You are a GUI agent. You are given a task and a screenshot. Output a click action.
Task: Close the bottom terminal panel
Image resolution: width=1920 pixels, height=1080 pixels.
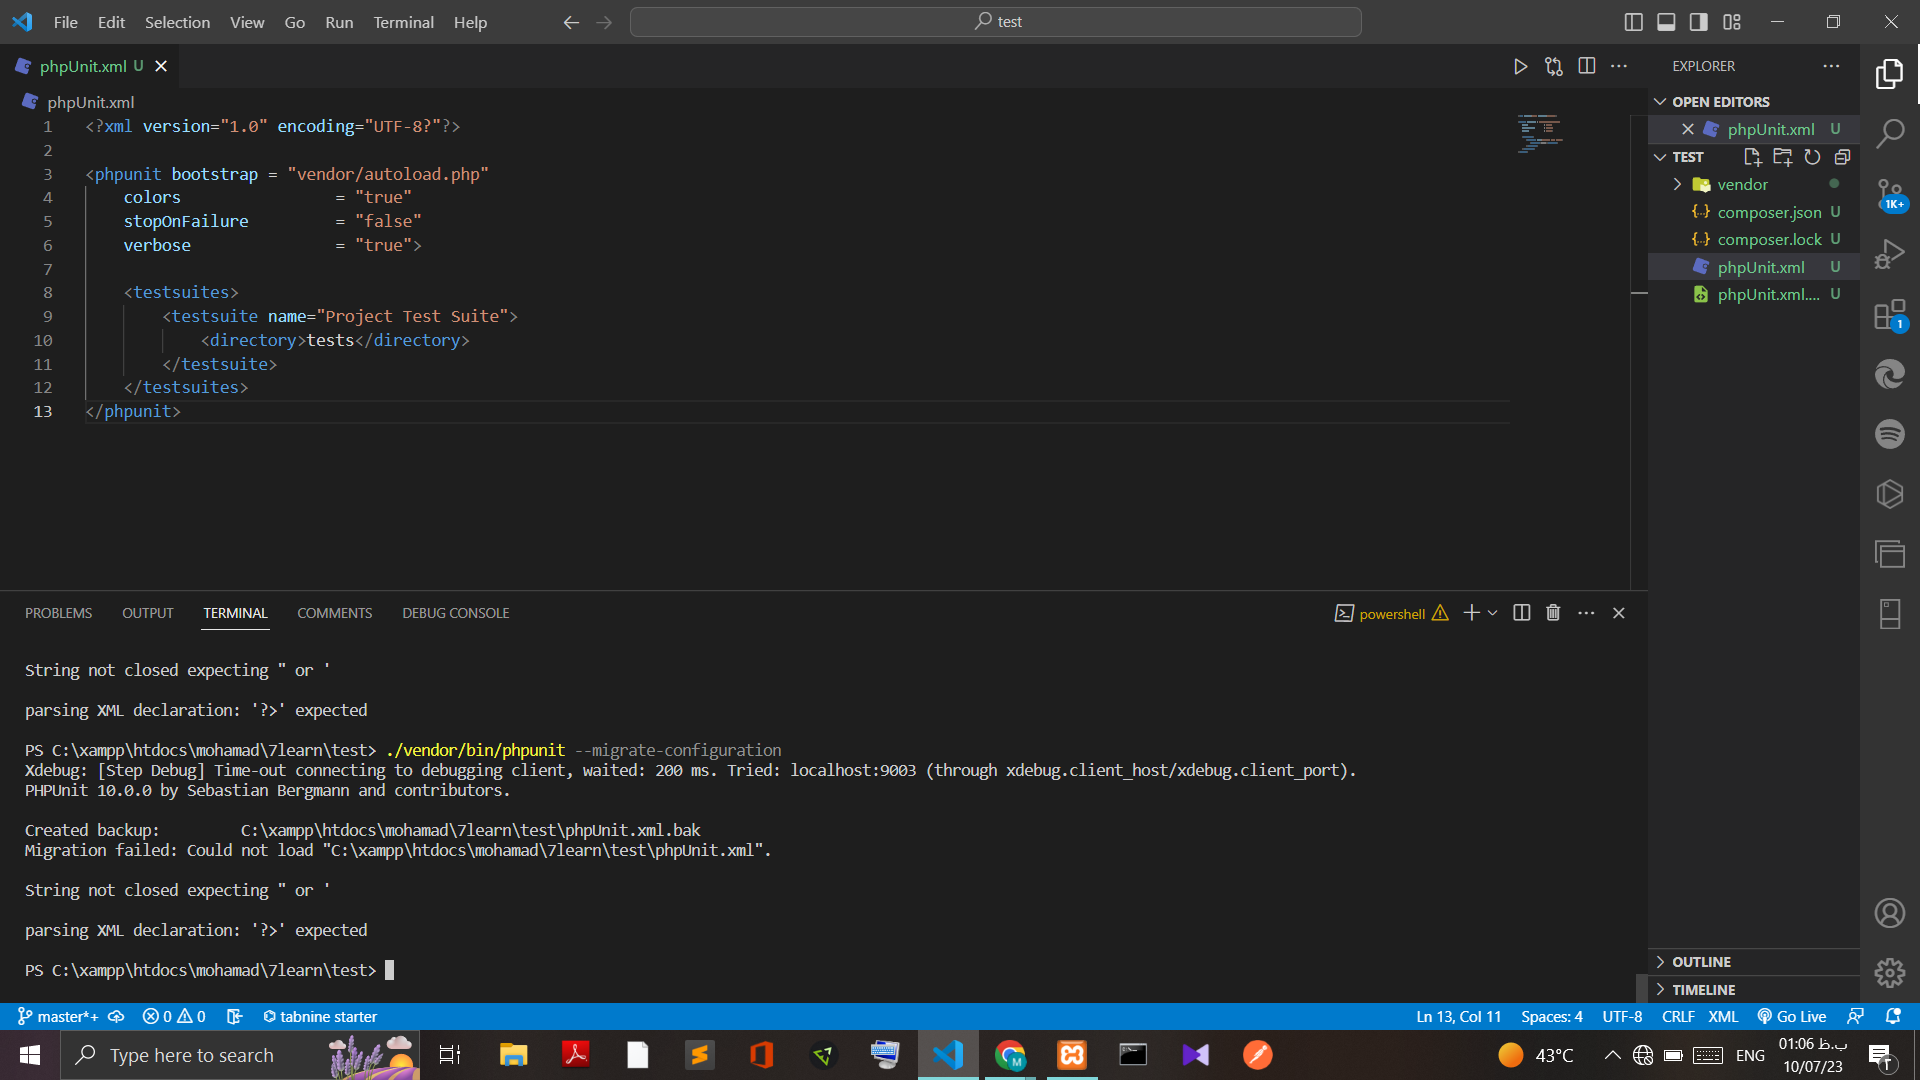[x=1619, y=613]
